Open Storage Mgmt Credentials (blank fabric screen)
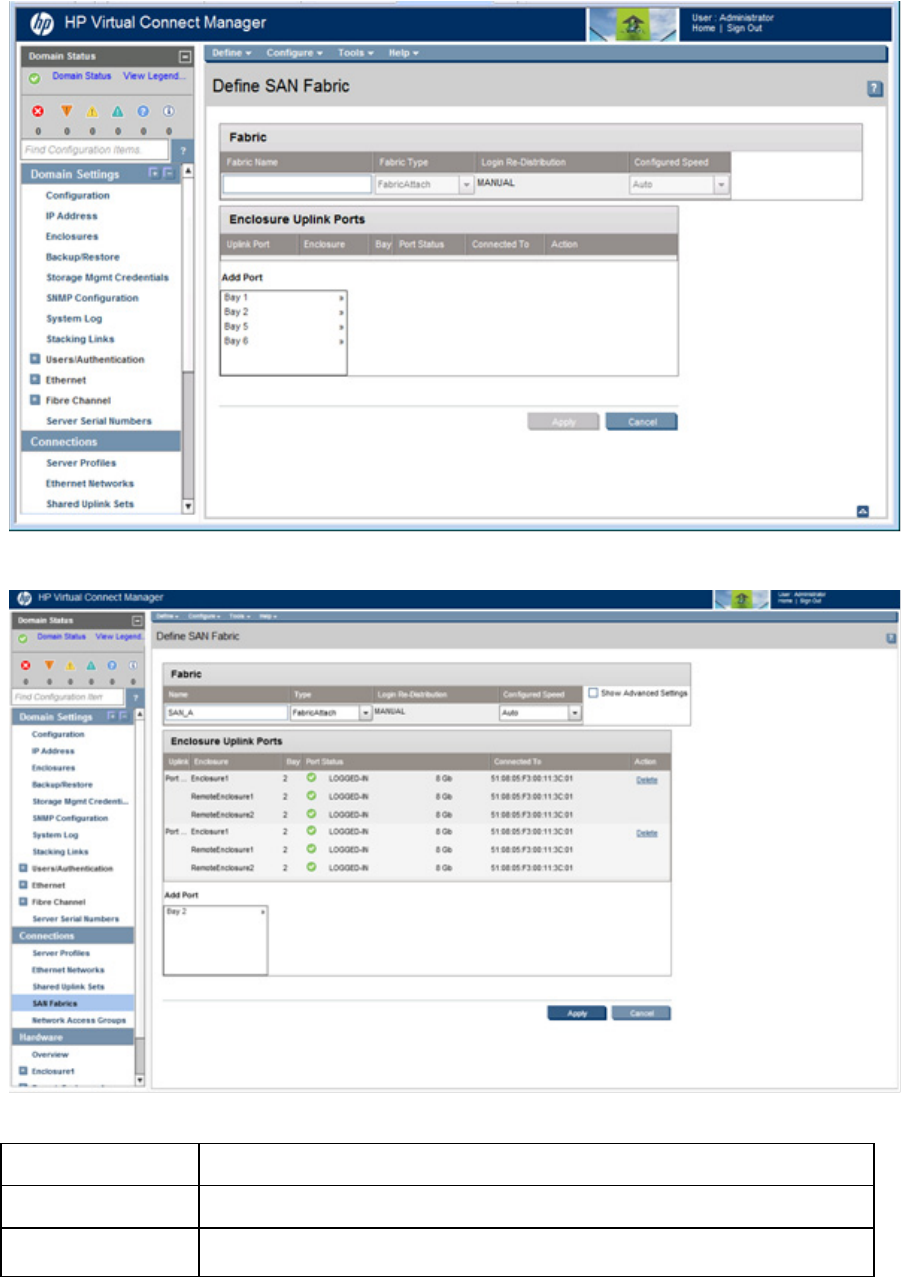This screenshot has width=902, height=1277. [107, 277]
